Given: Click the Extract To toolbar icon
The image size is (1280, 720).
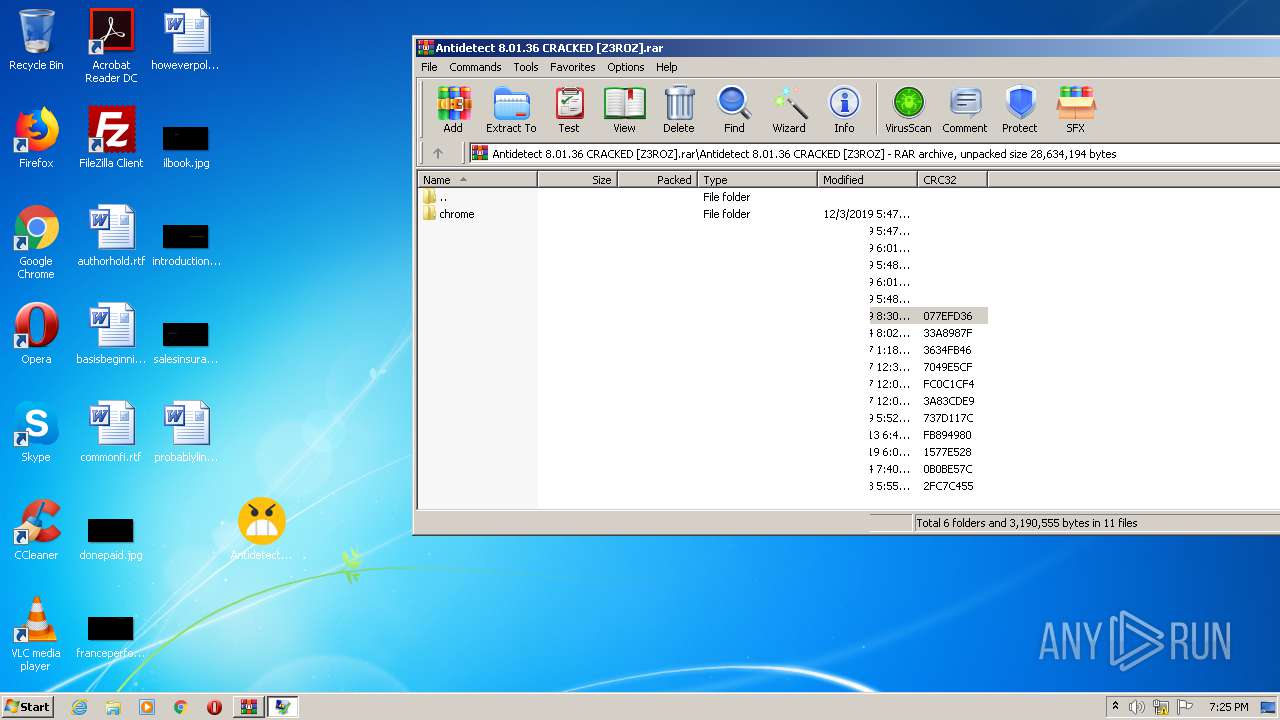Looking at the screenshot, I should [511, 109].
